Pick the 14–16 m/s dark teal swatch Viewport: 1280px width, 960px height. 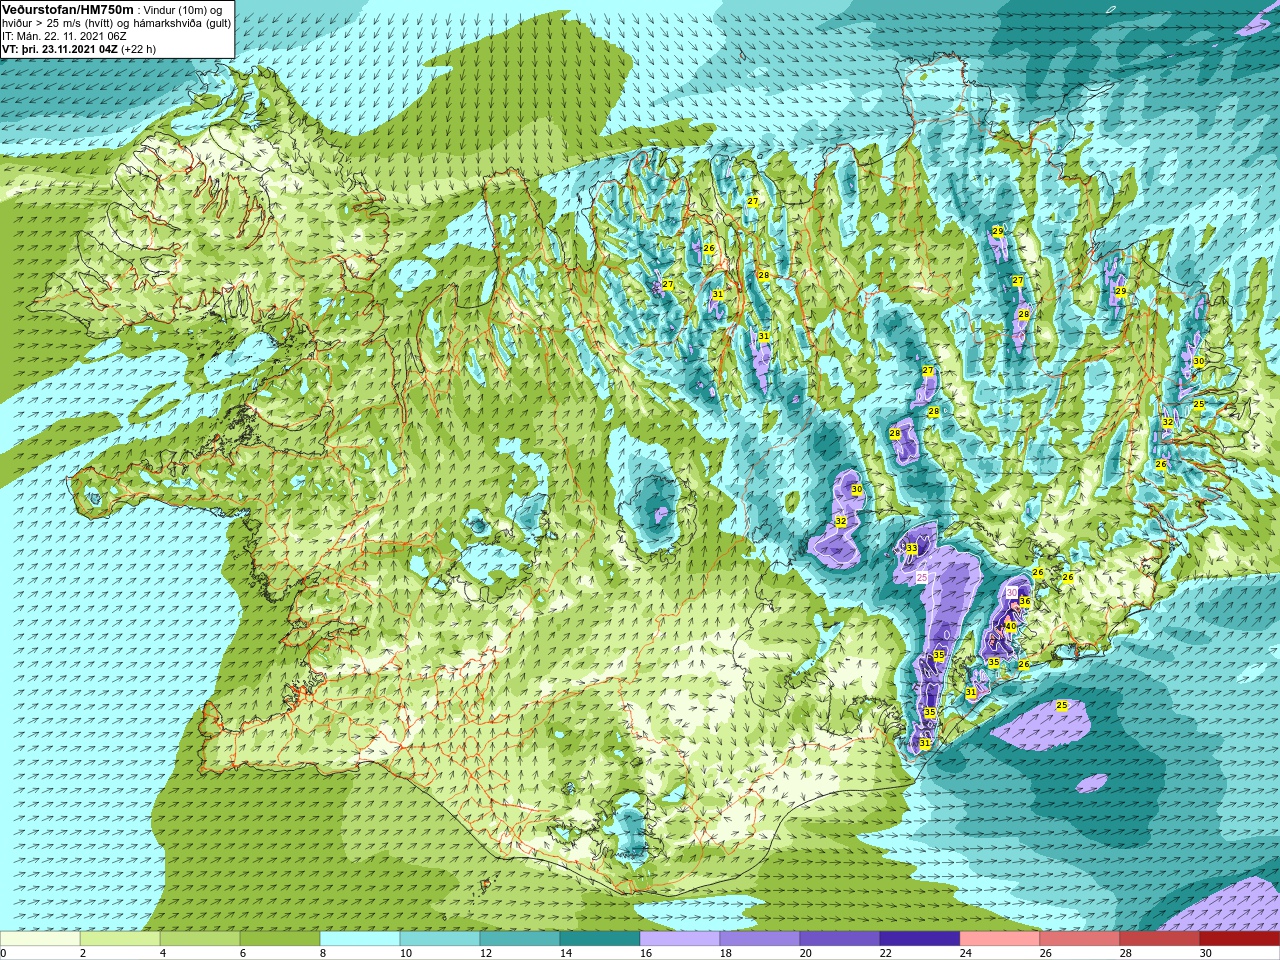[600, 939]
